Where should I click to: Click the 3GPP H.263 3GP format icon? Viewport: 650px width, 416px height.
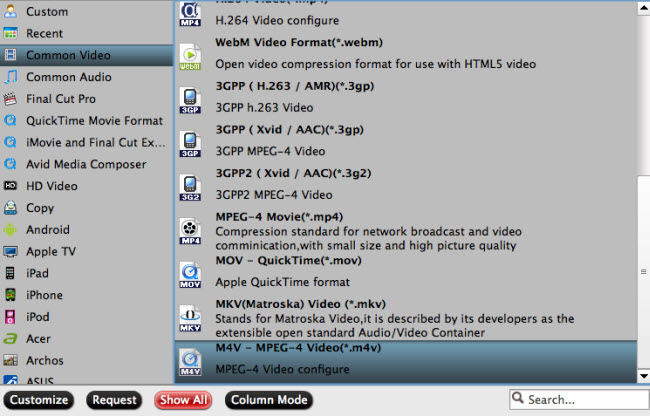pyautogui.click(x=190, y=101)
